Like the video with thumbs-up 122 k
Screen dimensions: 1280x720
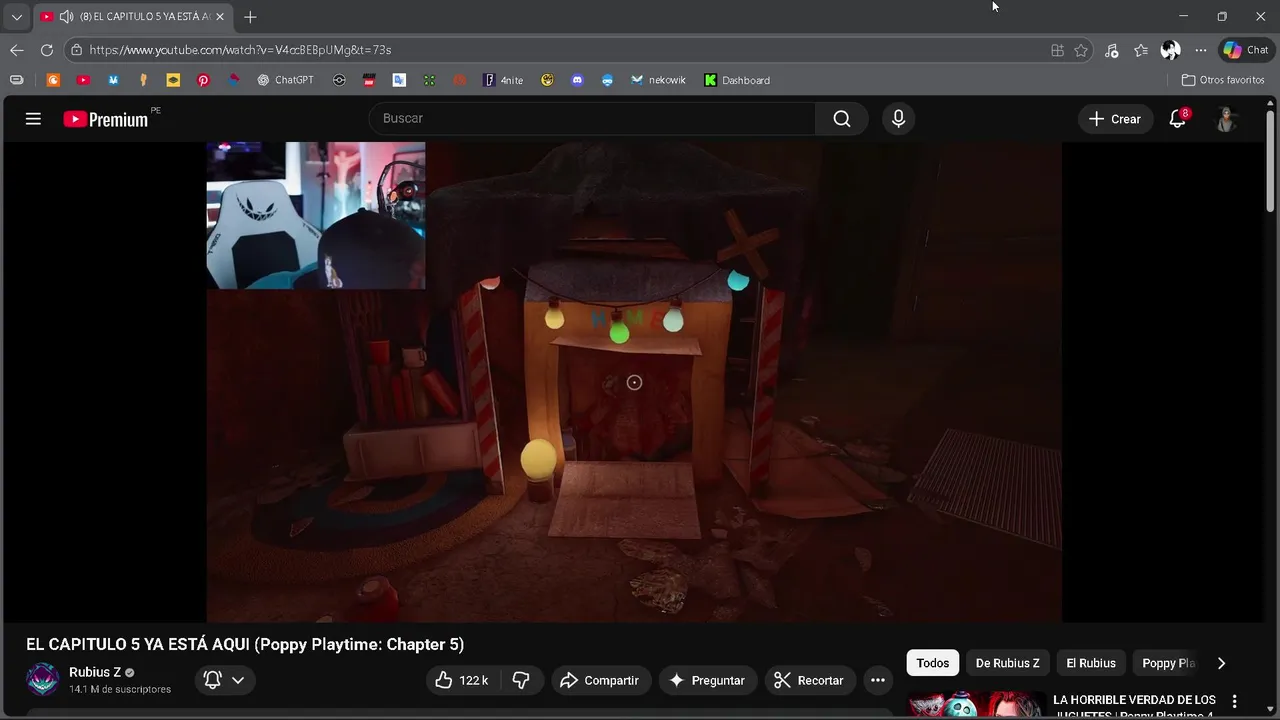click(x=462, y=680)
